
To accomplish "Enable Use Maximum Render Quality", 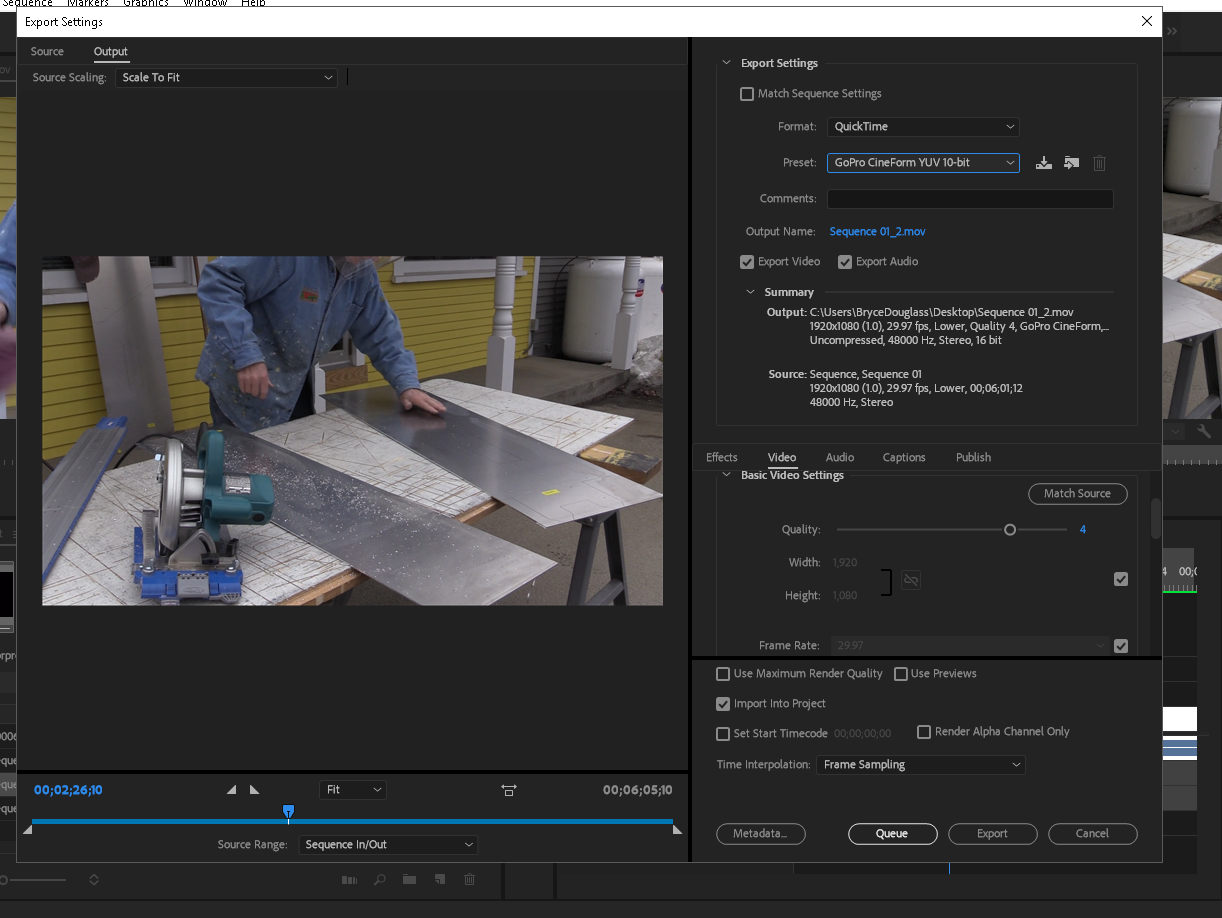I will 723,674.
